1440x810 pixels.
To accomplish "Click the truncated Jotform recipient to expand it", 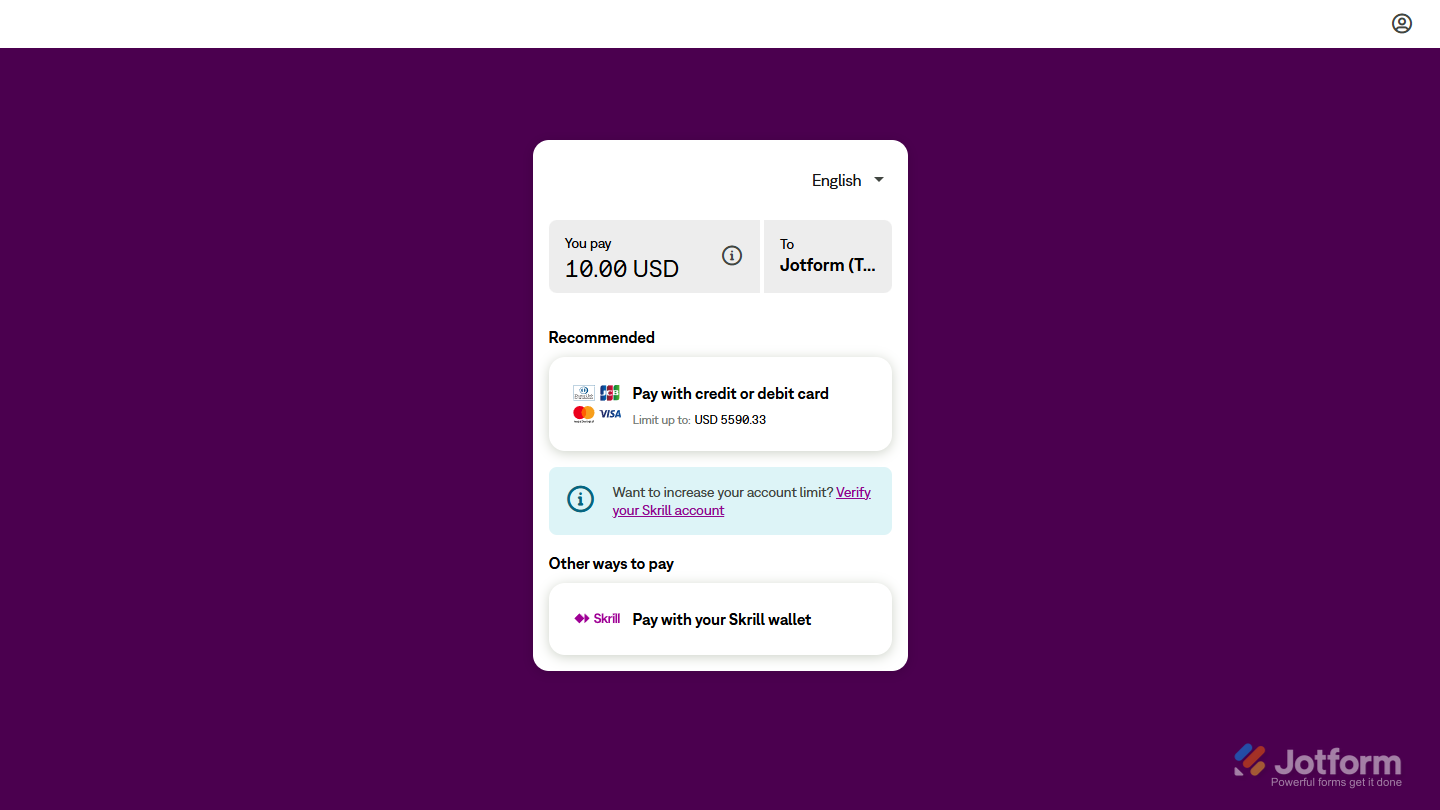I will [x=827, y=265].
